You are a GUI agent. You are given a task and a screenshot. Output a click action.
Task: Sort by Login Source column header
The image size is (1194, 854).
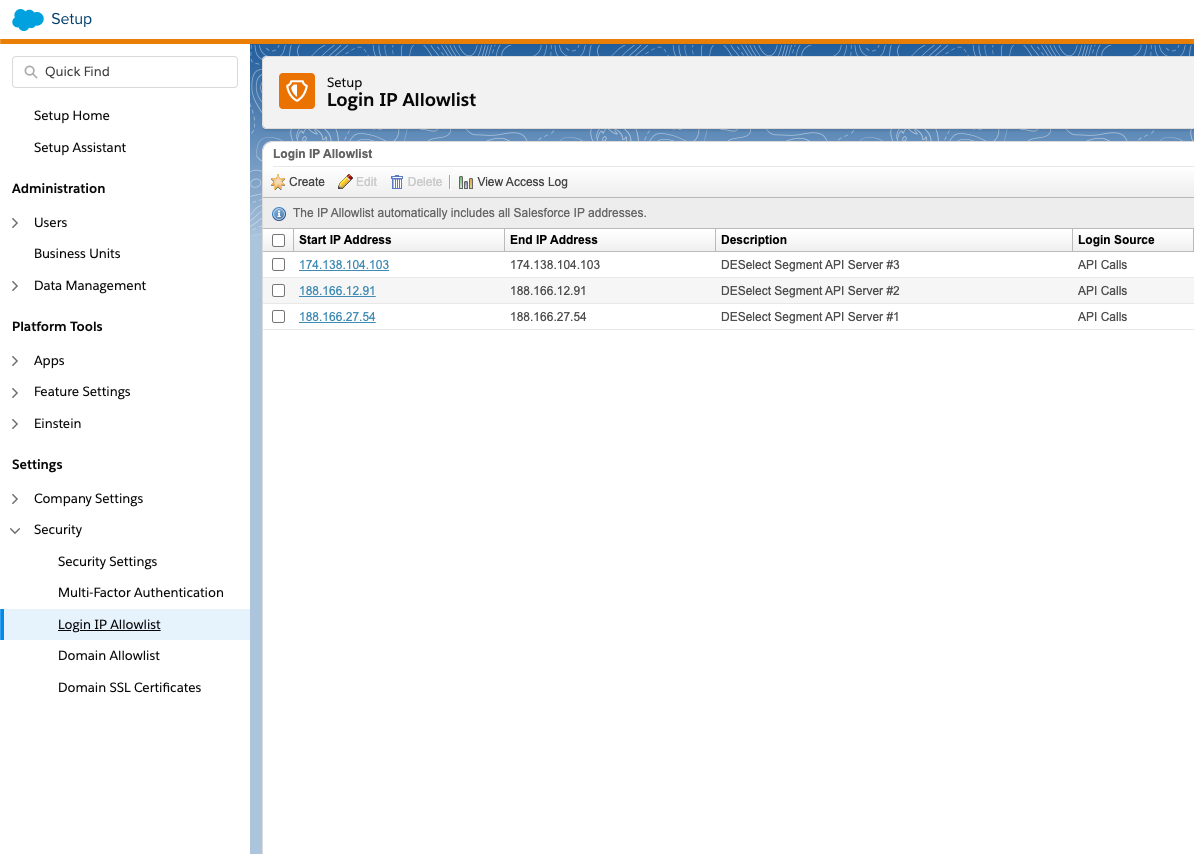click(1116, 240)
